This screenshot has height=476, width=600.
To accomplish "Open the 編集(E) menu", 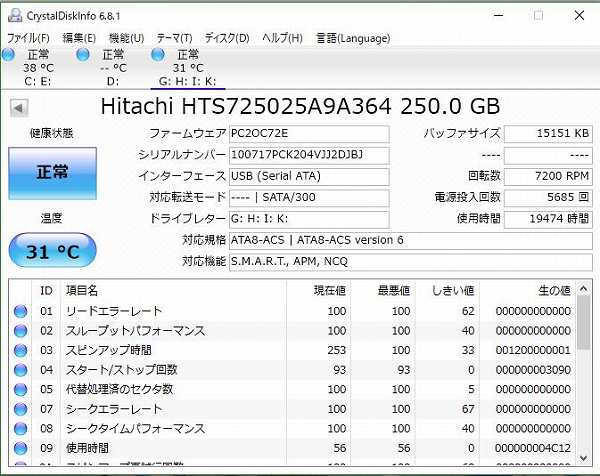I will point(79,38).
